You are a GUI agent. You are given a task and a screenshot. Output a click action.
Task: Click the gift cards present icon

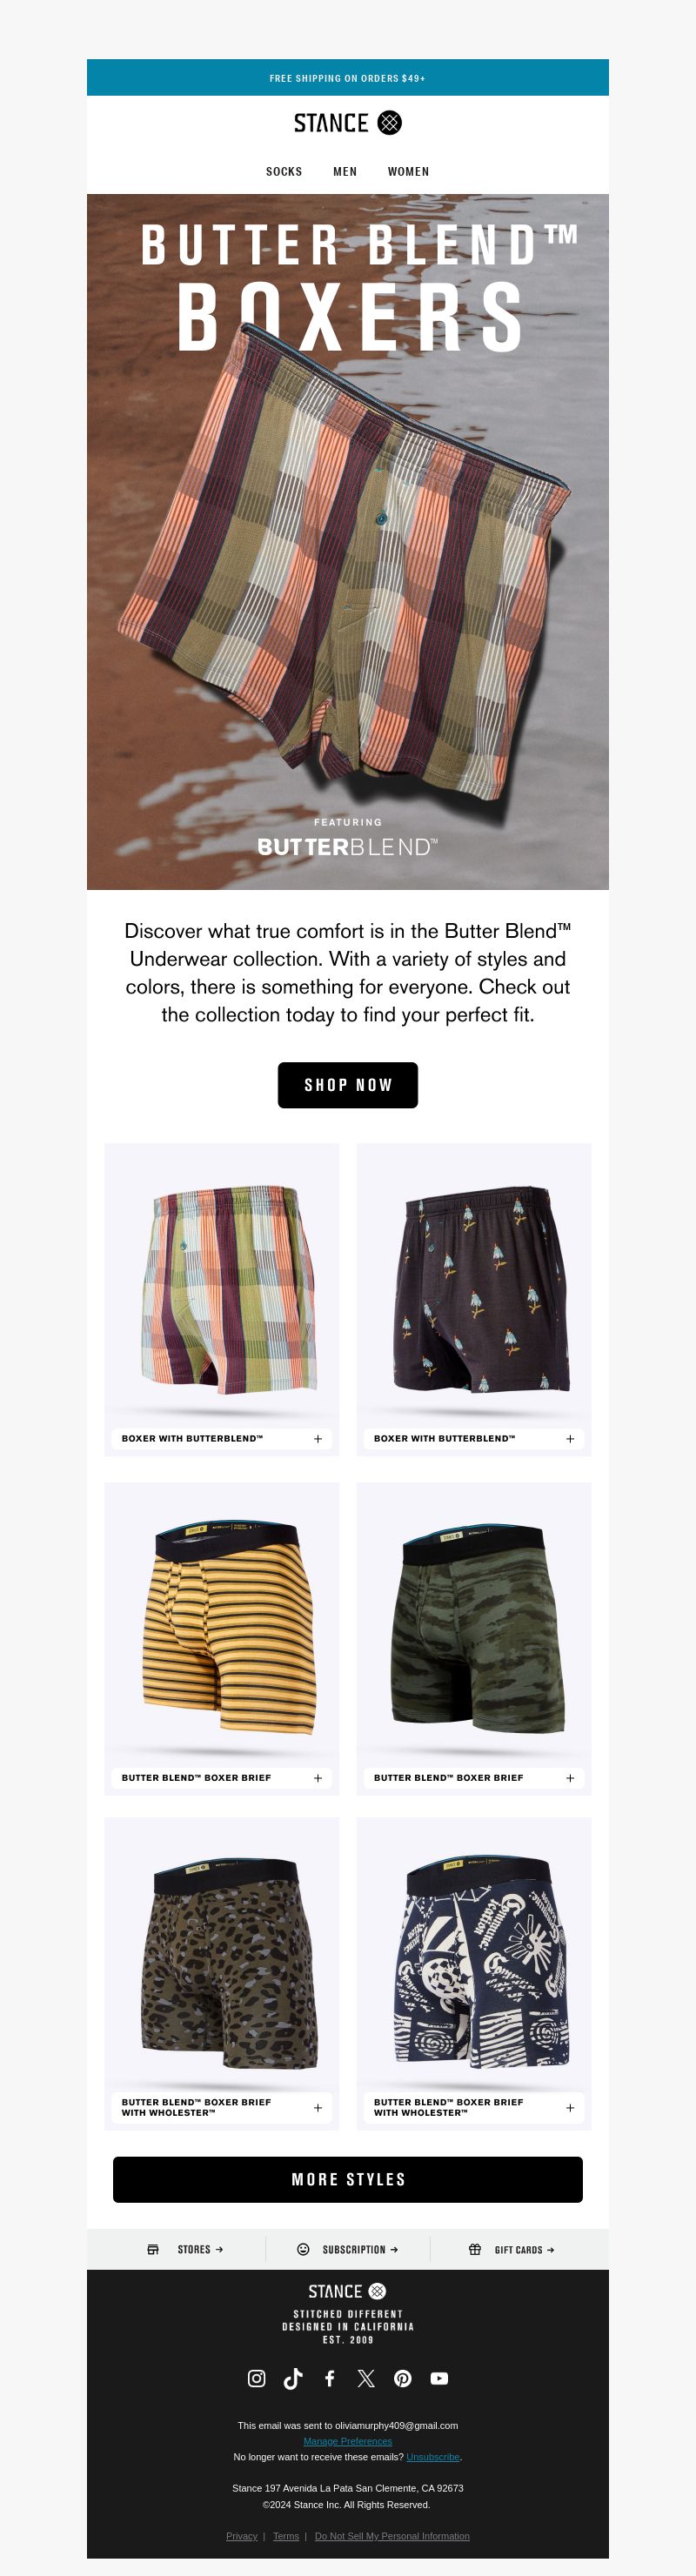tap(475, 2249)
